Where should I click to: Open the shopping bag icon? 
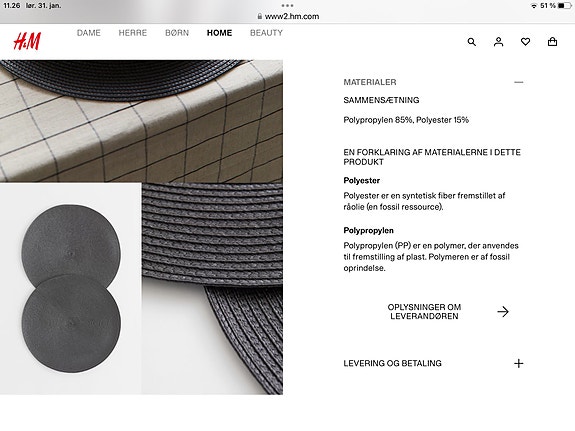click(552, 42)
